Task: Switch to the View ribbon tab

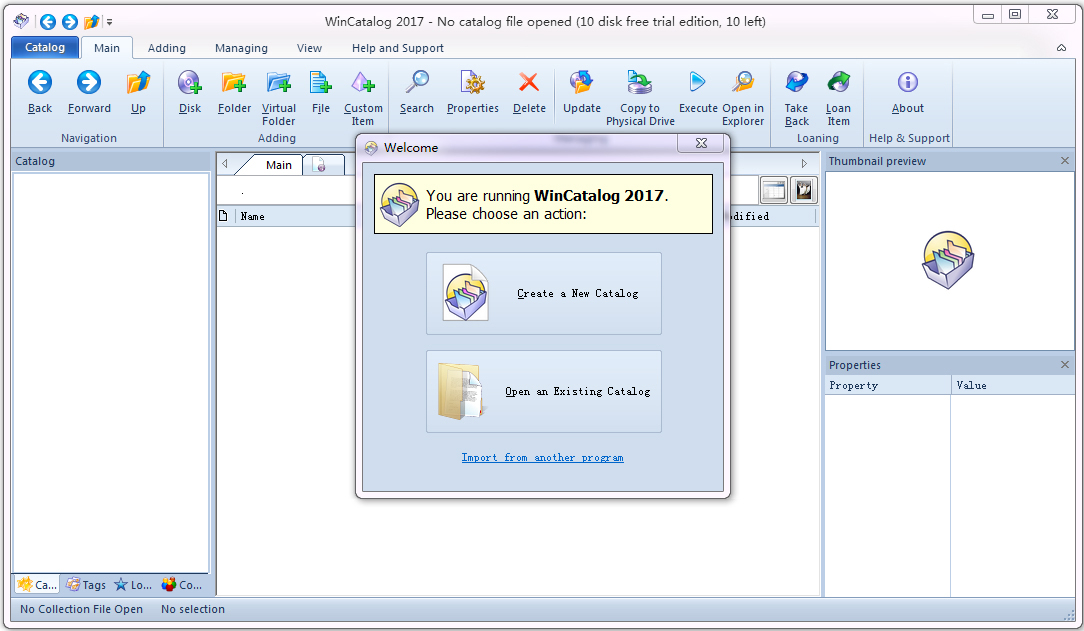Action: pos(309,48)
